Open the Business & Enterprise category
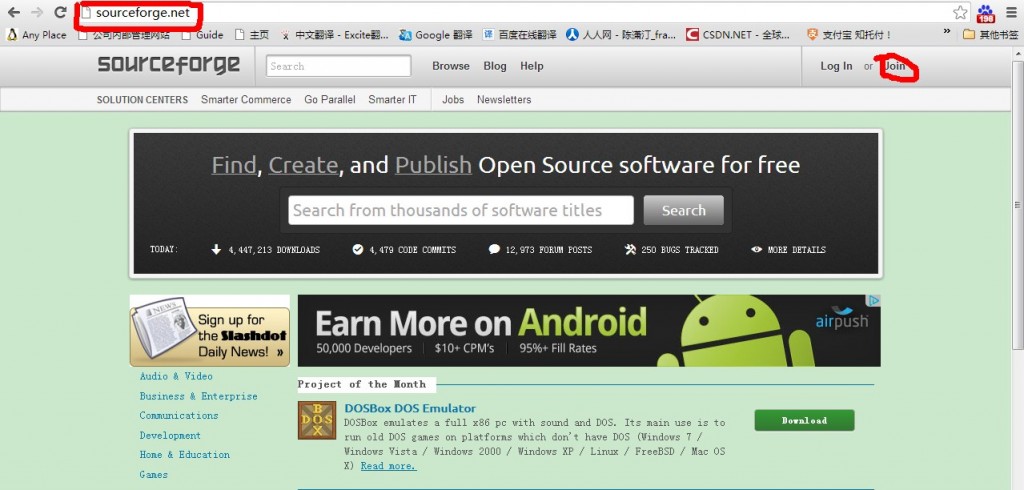 (199, 396)
